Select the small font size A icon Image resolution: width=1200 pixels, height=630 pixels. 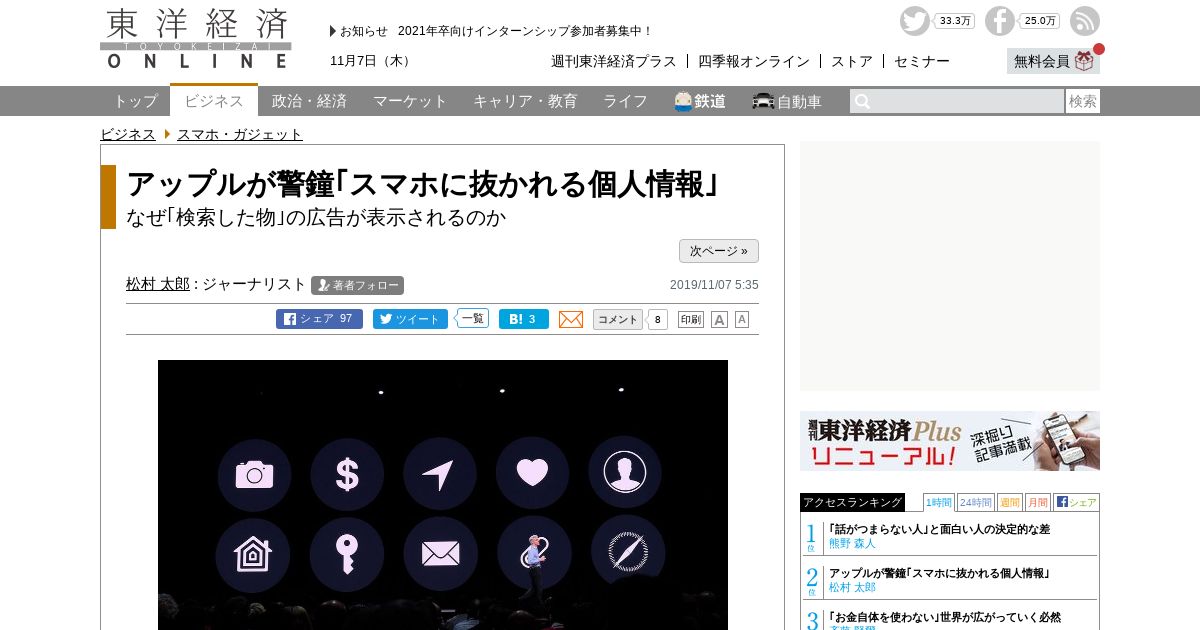pos(742,319)
